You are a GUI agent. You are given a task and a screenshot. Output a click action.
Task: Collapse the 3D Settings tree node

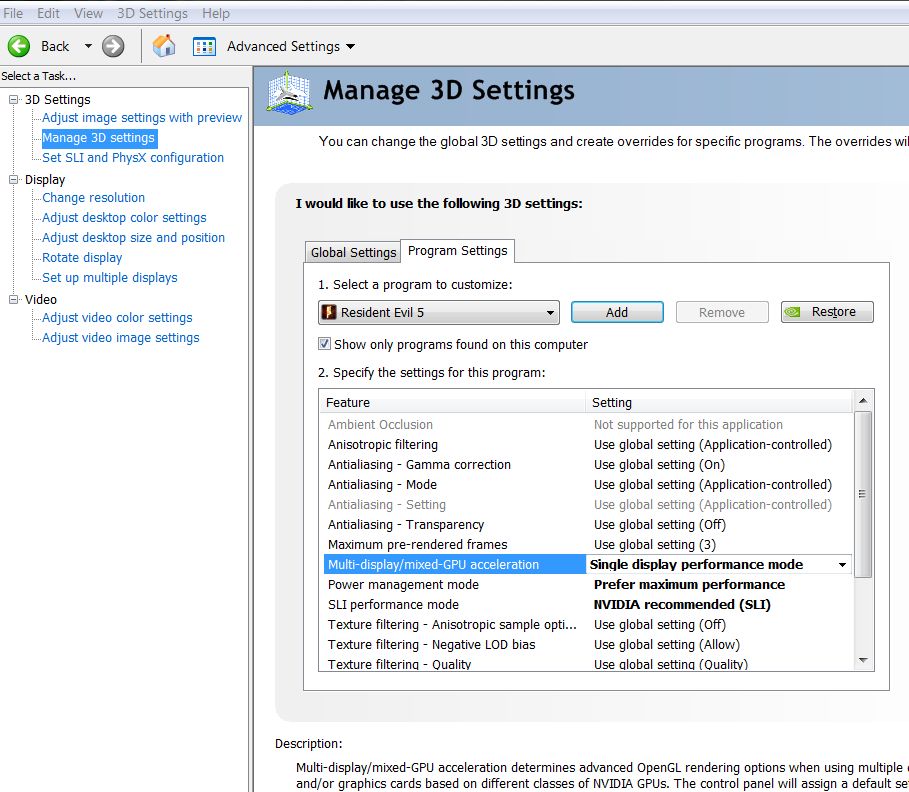13,99
